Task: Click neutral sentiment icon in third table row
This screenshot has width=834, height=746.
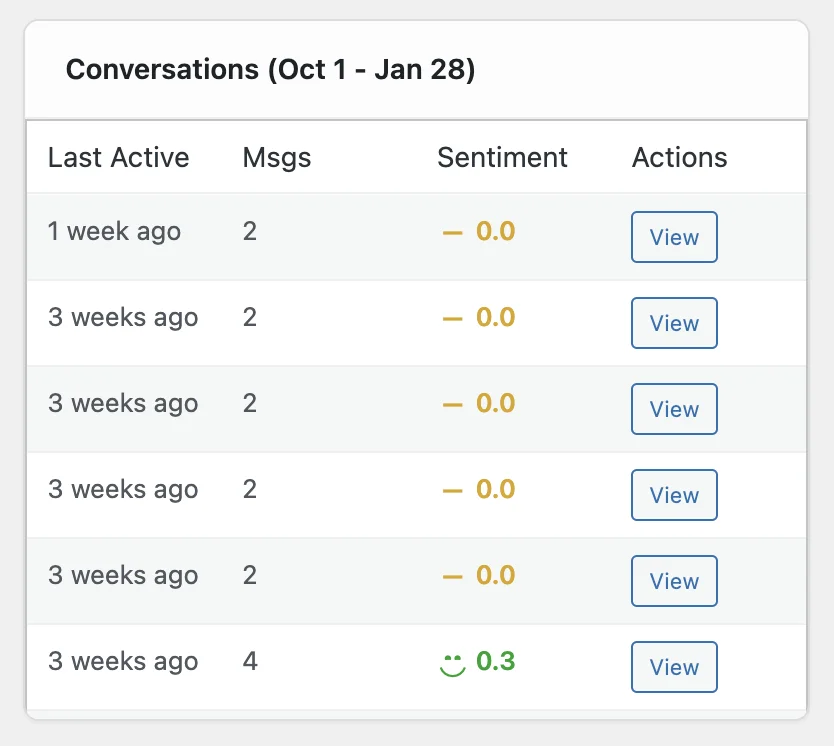Action: tap(453, 404)
